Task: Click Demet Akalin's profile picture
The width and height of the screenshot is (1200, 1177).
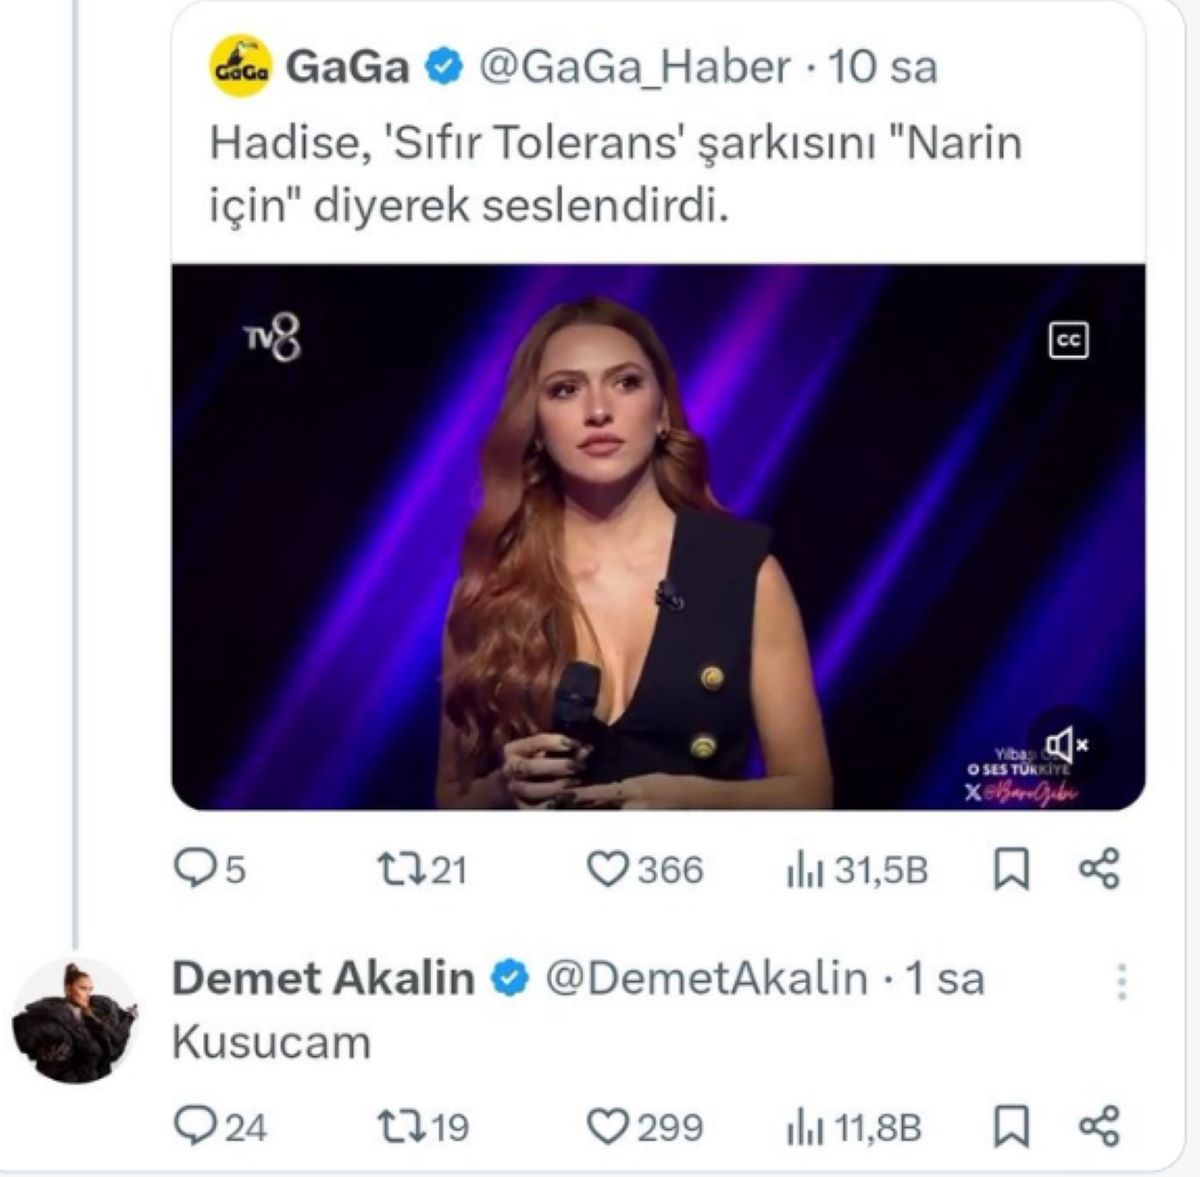Action: pyautogui.click(x=75, y=1021)
